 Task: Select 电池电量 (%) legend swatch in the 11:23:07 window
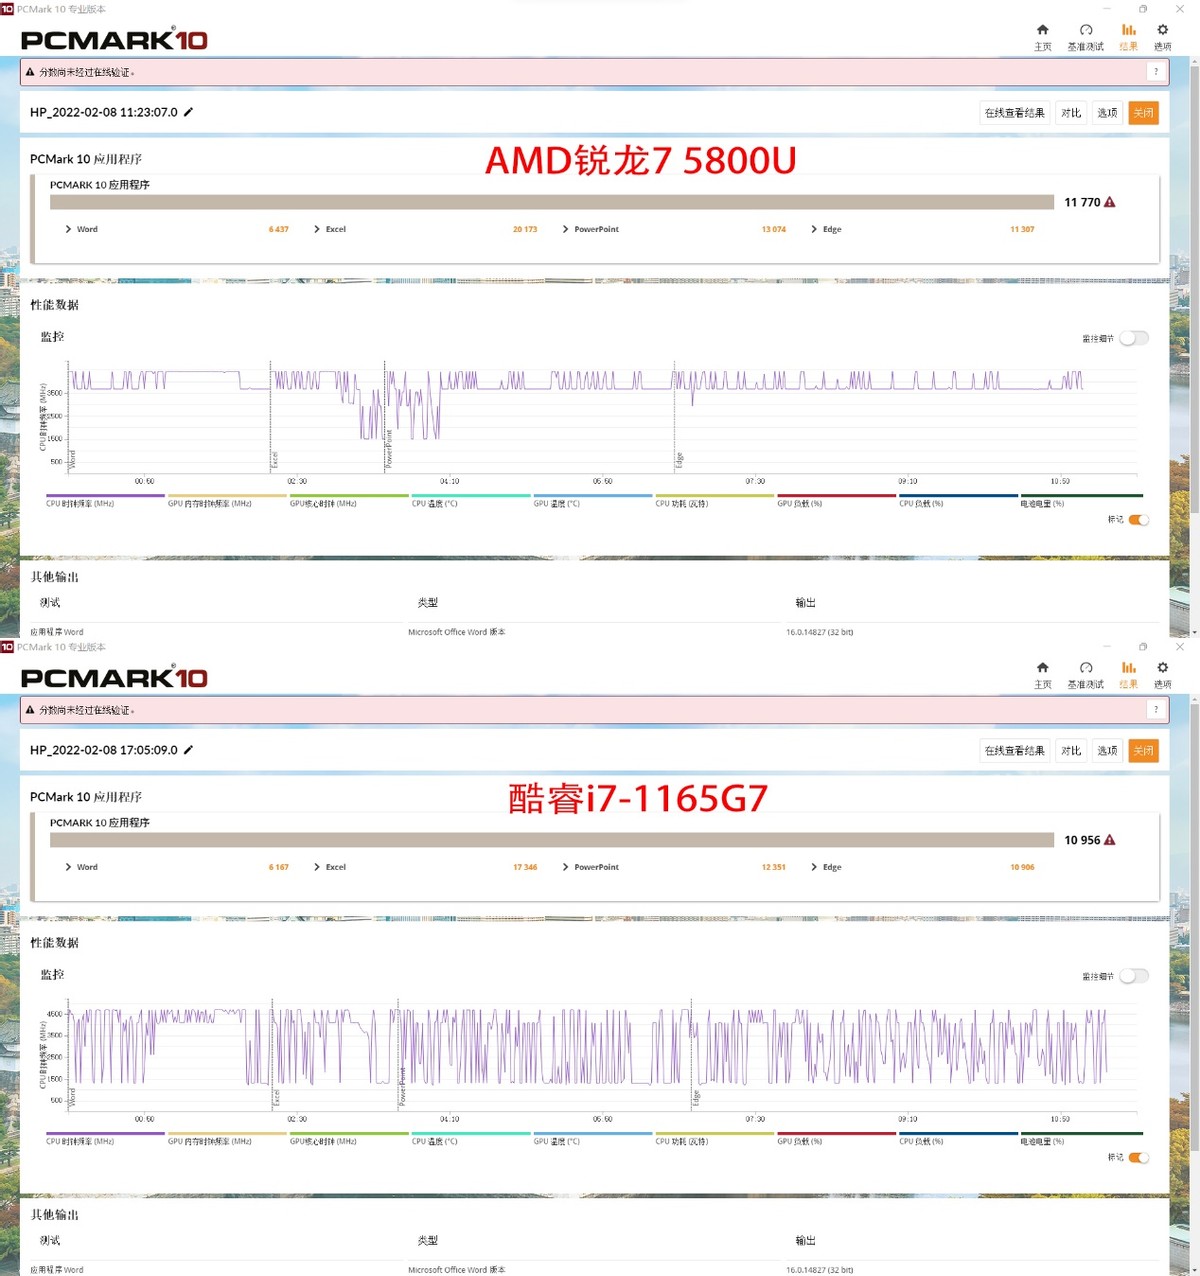pos(1080,495)
